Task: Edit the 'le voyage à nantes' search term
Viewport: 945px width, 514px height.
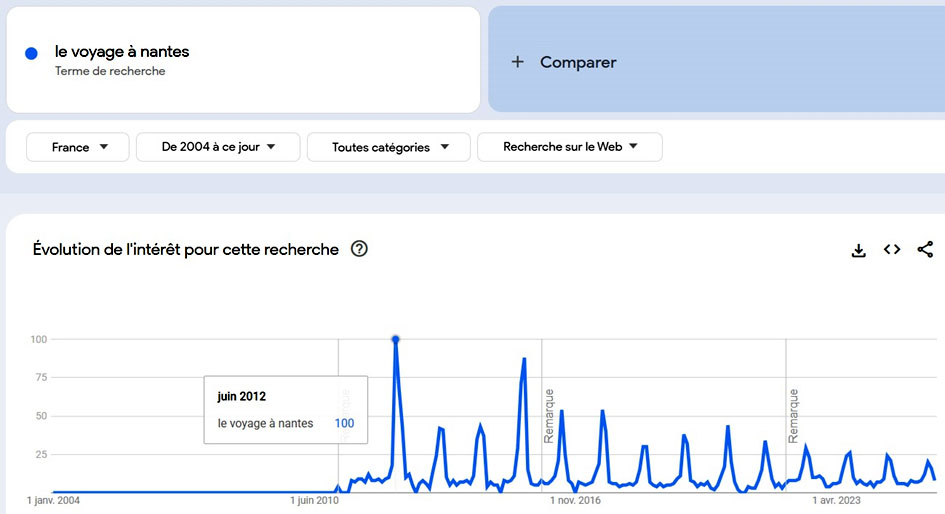Action: pos(122,52)
